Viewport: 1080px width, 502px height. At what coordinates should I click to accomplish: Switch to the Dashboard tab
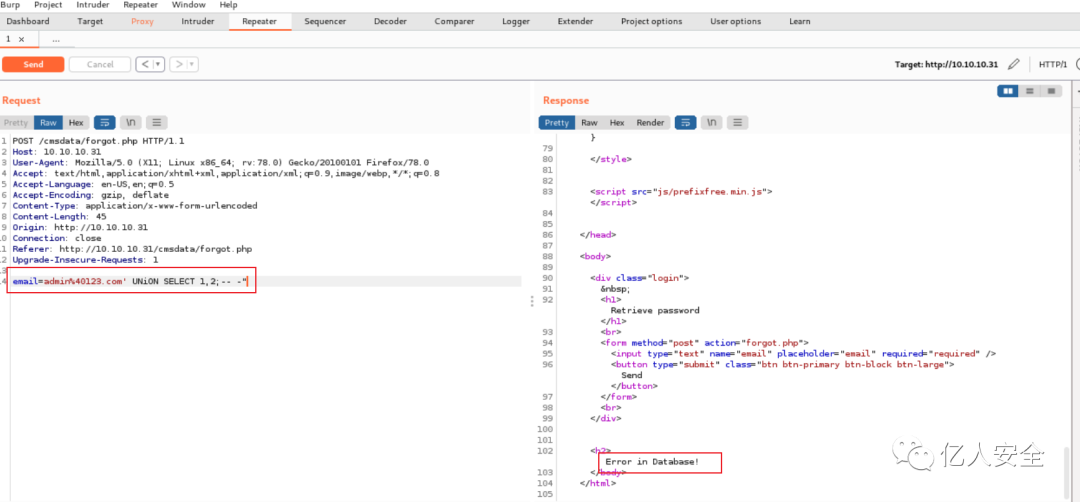(28, 21)
